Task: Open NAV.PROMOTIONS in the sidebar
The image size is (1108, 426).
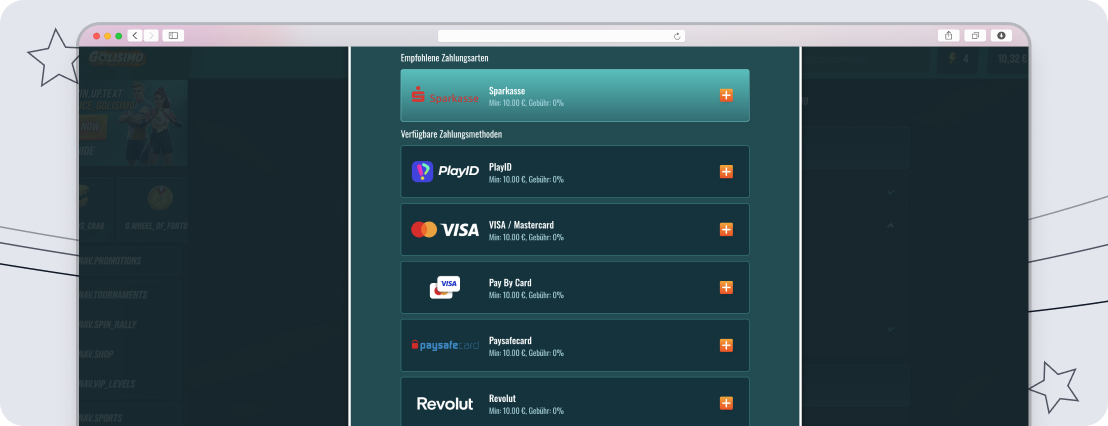Action: [x=111, y=261]
